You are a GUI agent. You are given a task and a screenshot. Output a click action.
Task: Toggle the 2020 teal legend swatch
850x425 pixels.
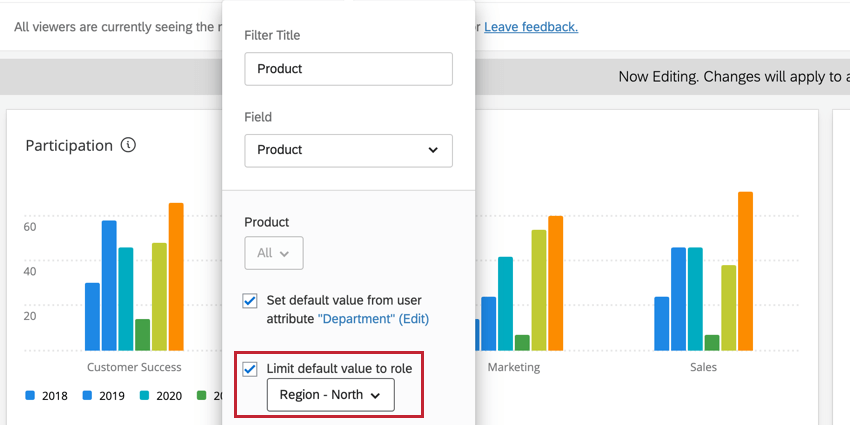click(144, 396)
